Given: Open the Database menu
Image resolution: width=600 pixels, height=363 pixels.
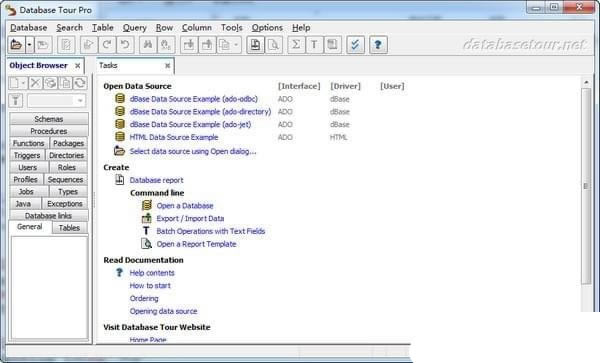Looking at the screenshot, I should (x=29, y=28).
